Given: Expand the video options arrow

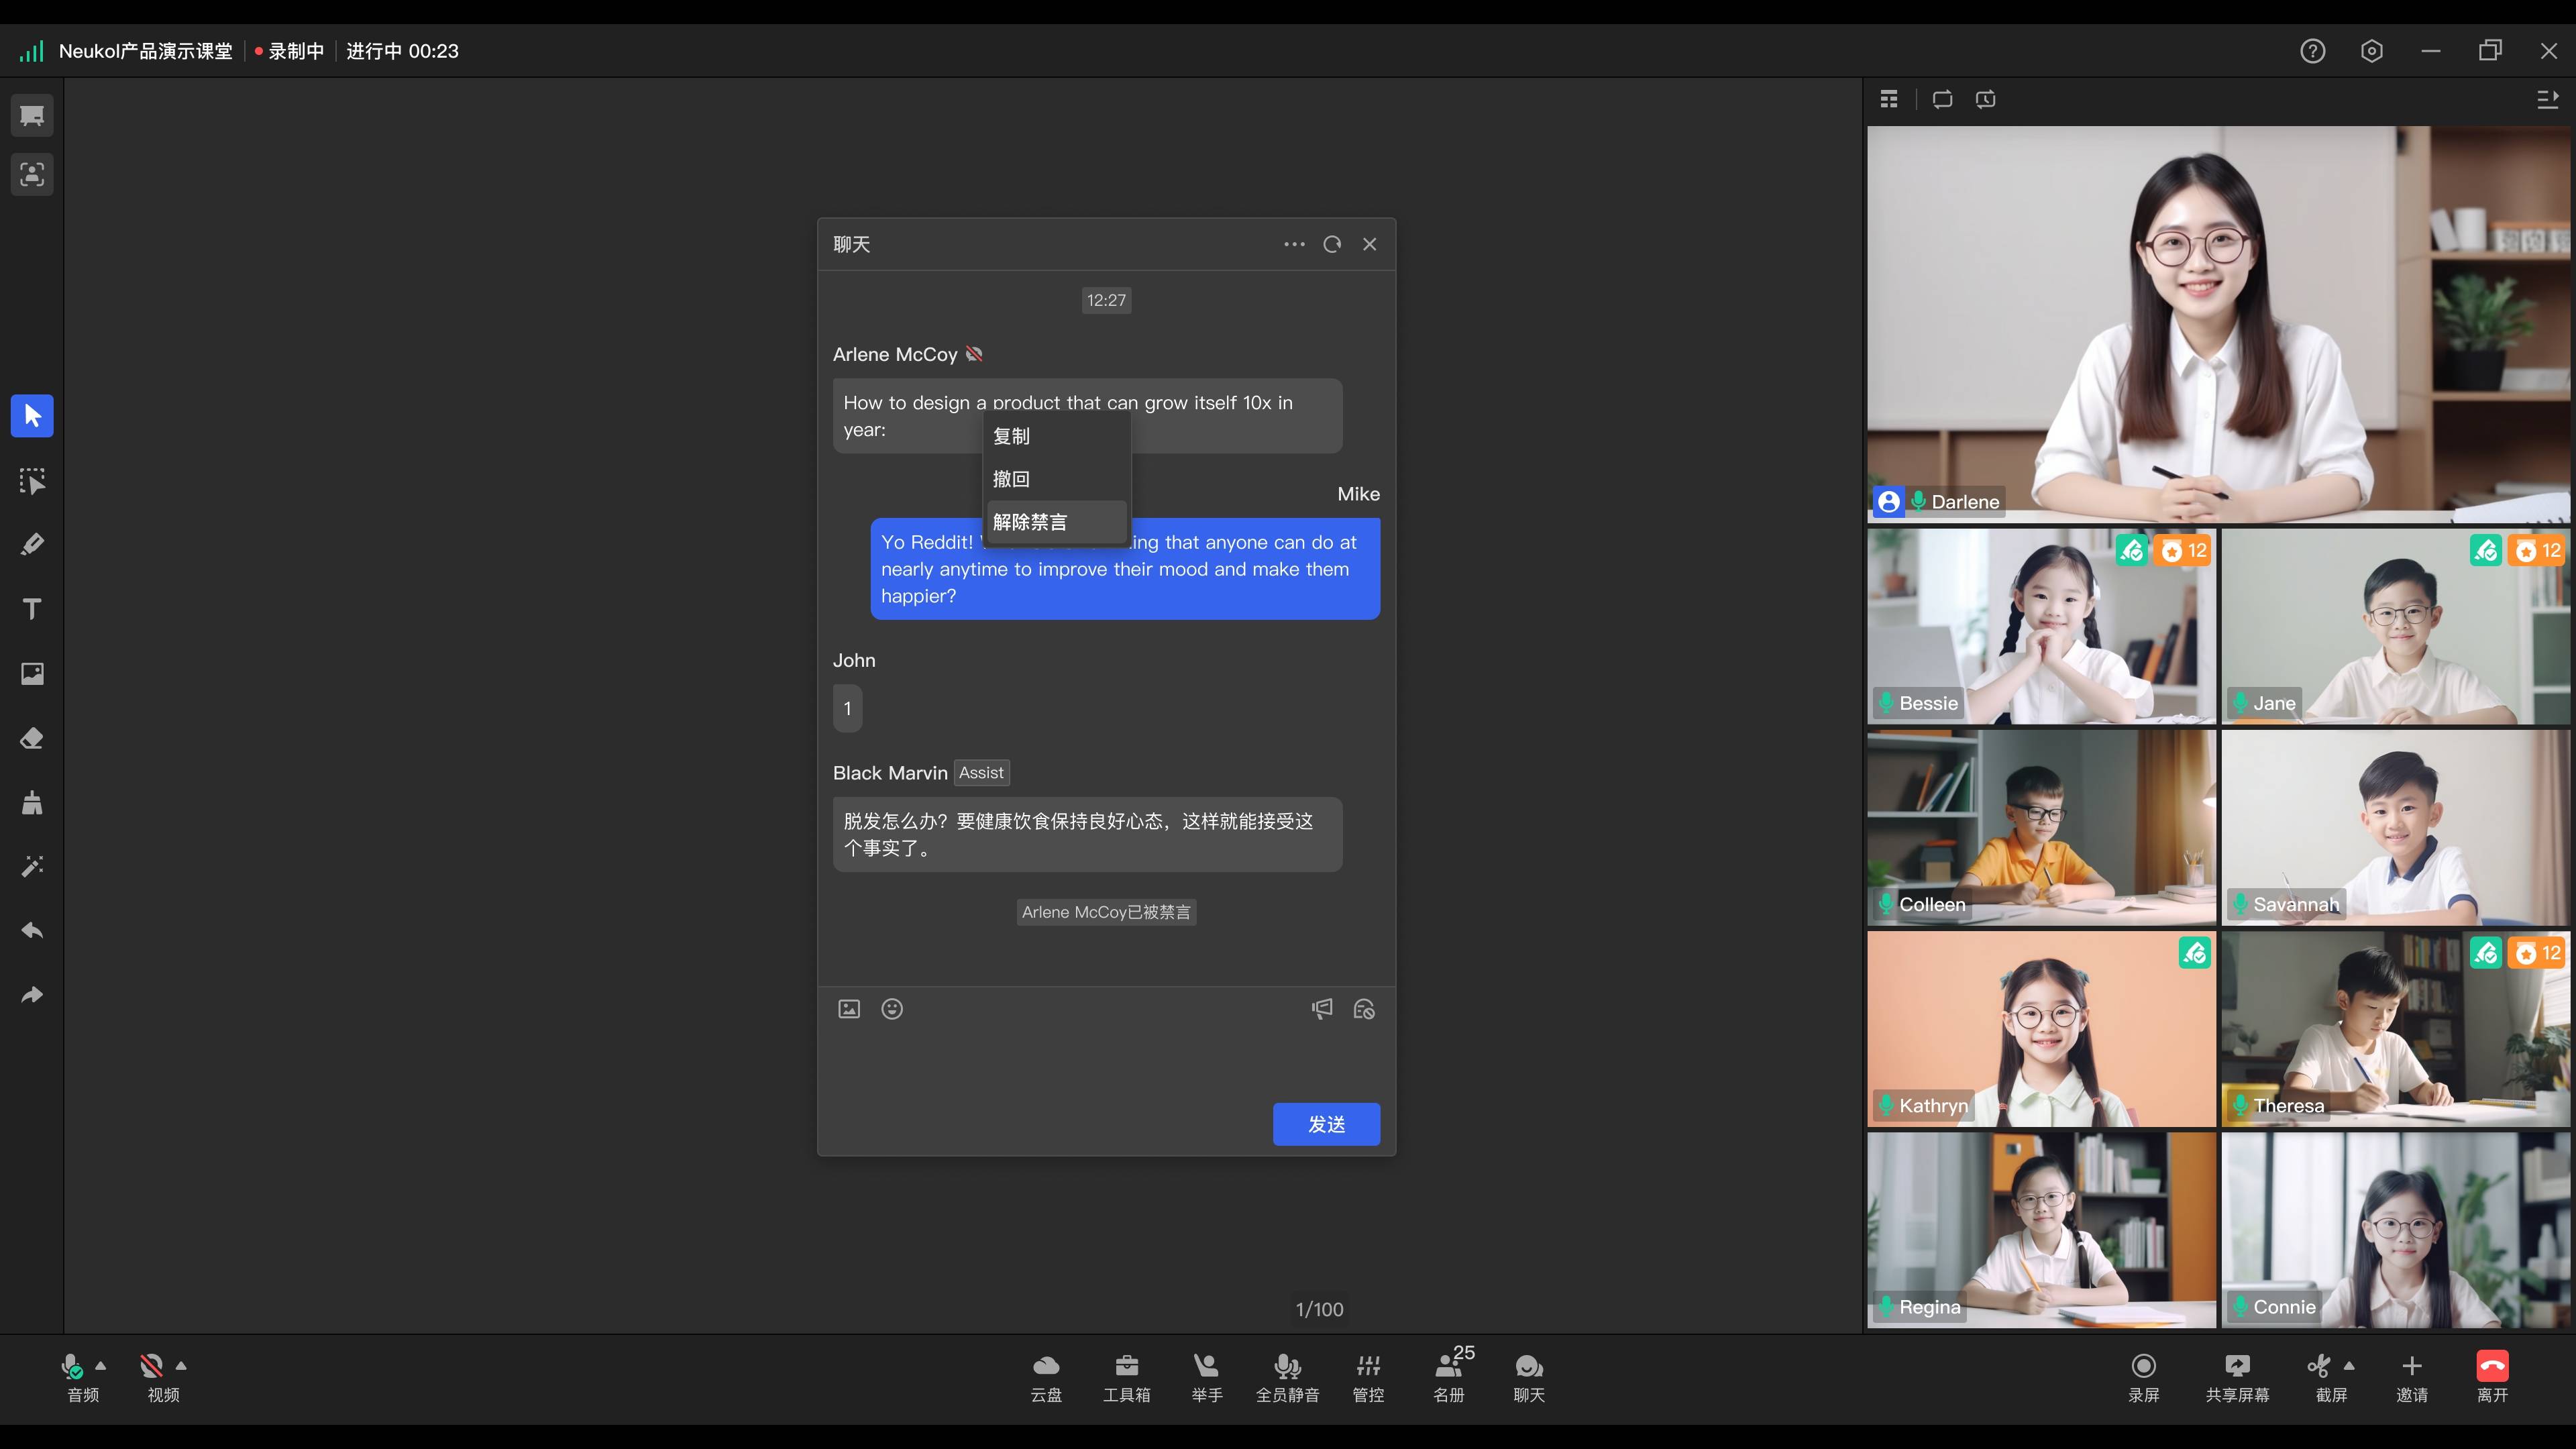Looking at the screenshot, I should point(181,1365).
